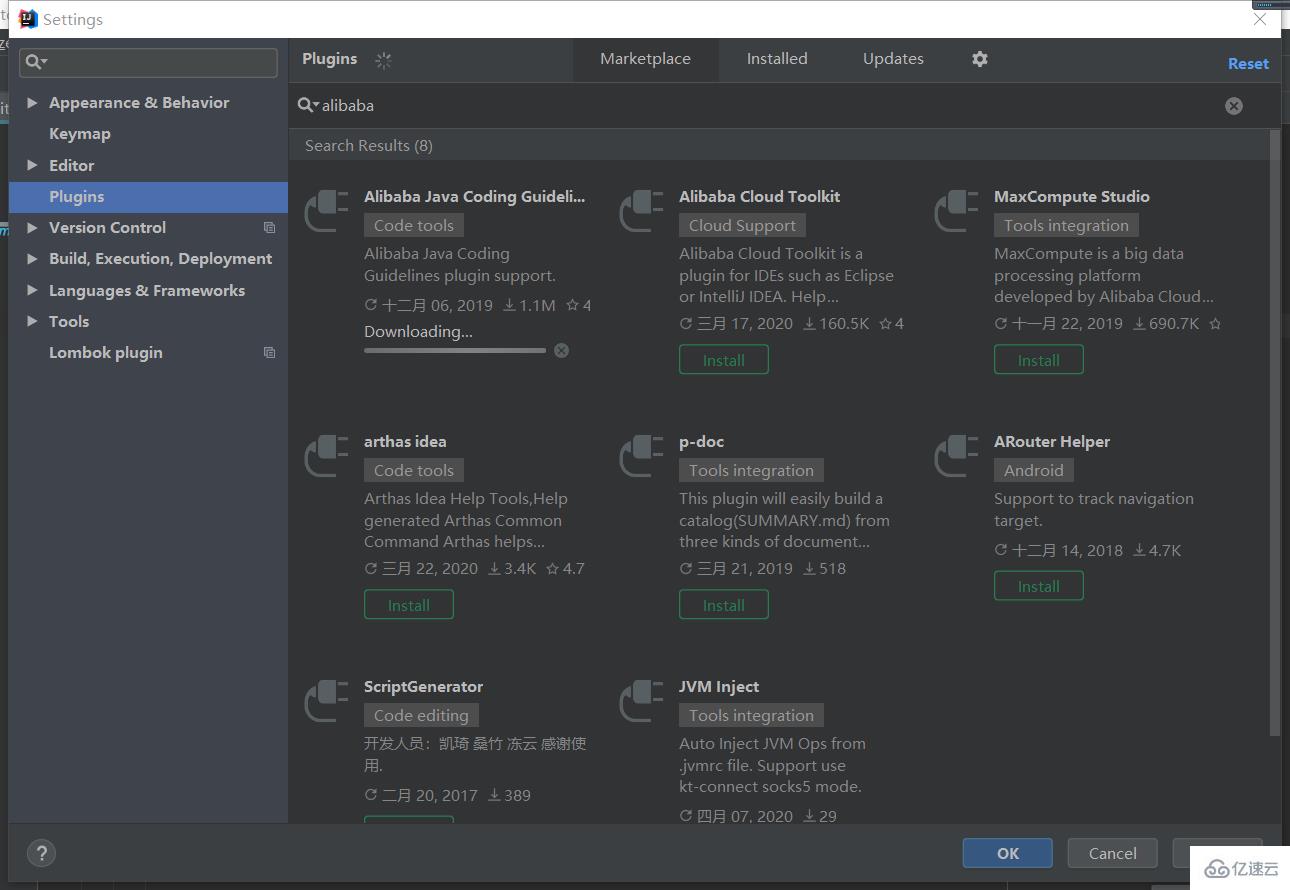Click the settings sidebar search magnifier icon
The height and width of the screenshot is (890, 1290).
36,62
